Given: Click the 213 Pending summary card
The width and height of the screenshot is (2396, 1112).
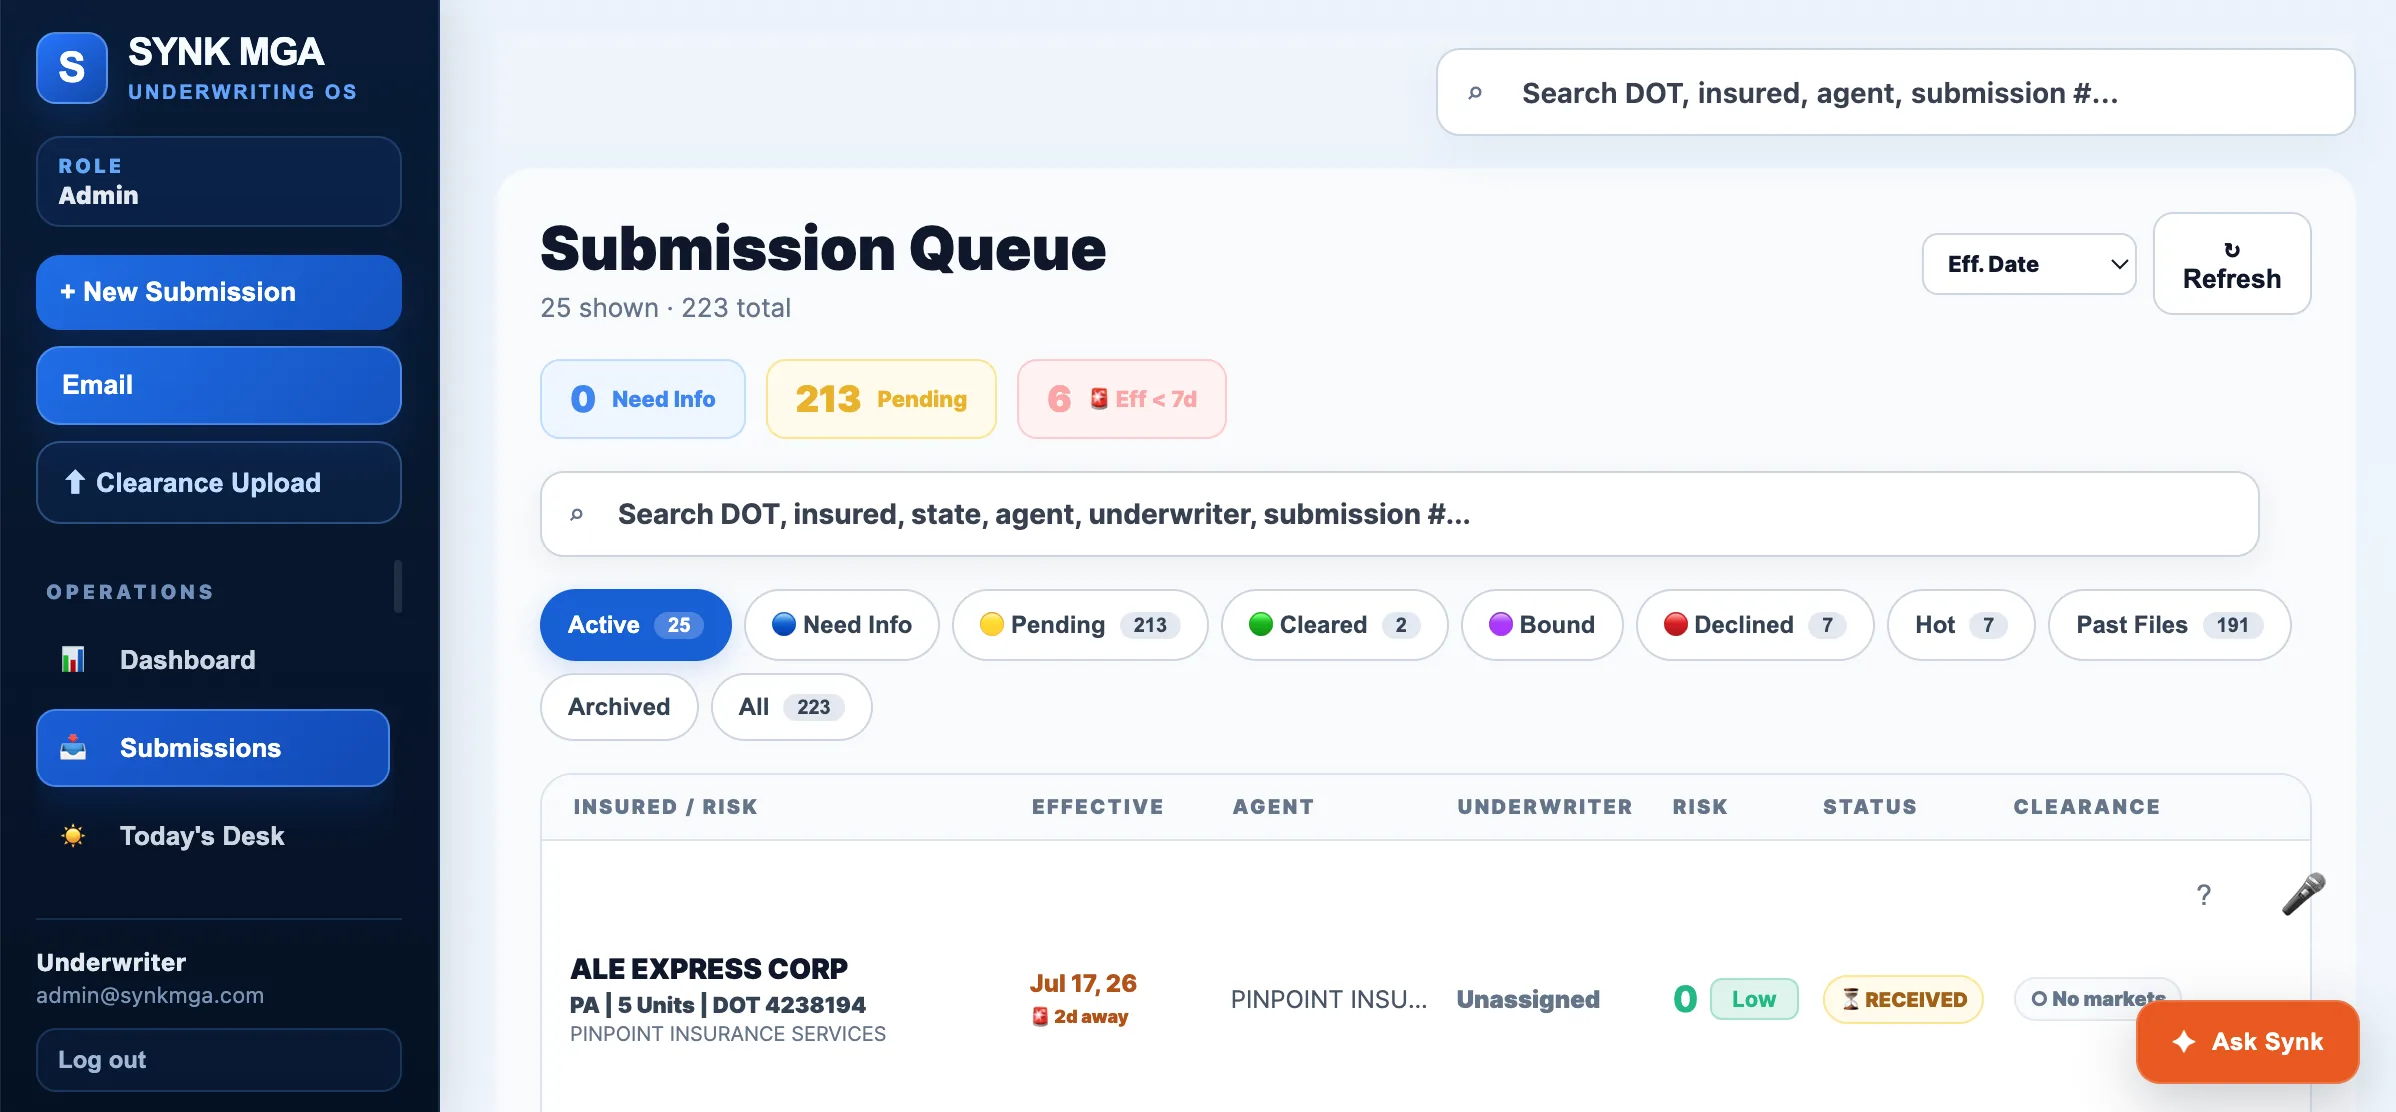Looking at the screenshot, I should [x=881, y=399].
